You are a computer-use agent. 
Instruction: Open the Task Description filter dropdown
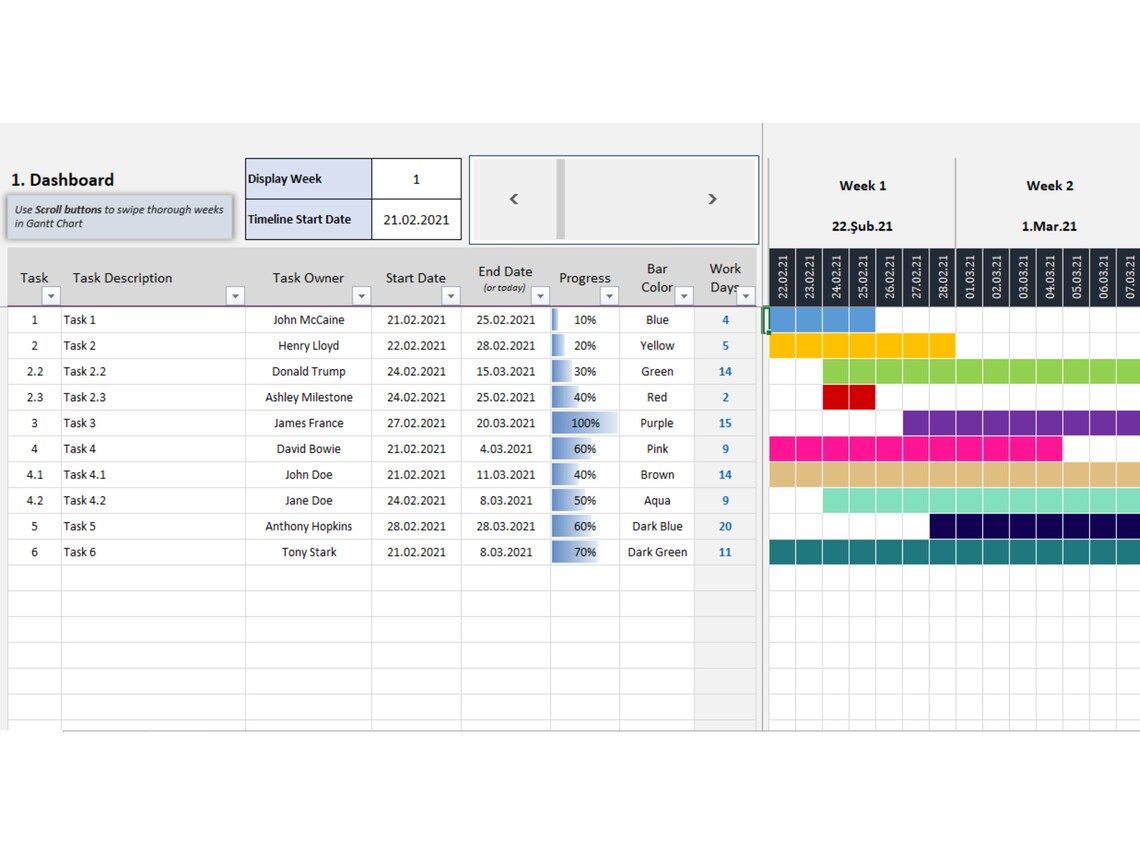tap(235, 296)
